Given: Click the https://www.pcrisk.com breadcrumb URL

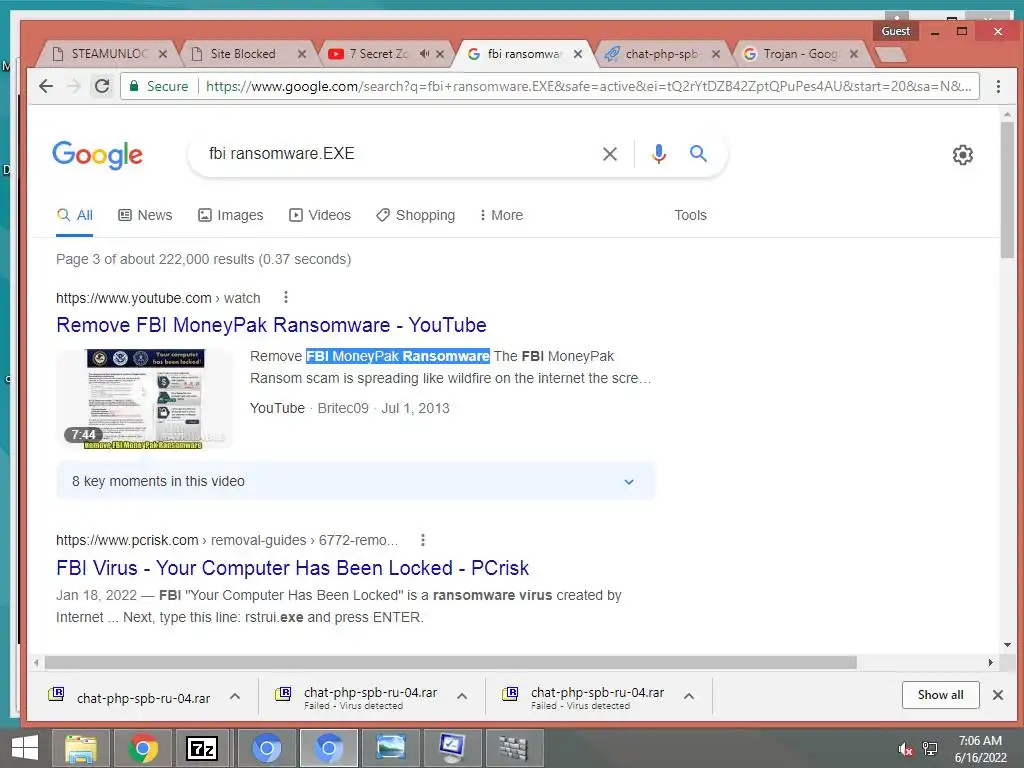Looking at the screenshot, I should 127,540.
